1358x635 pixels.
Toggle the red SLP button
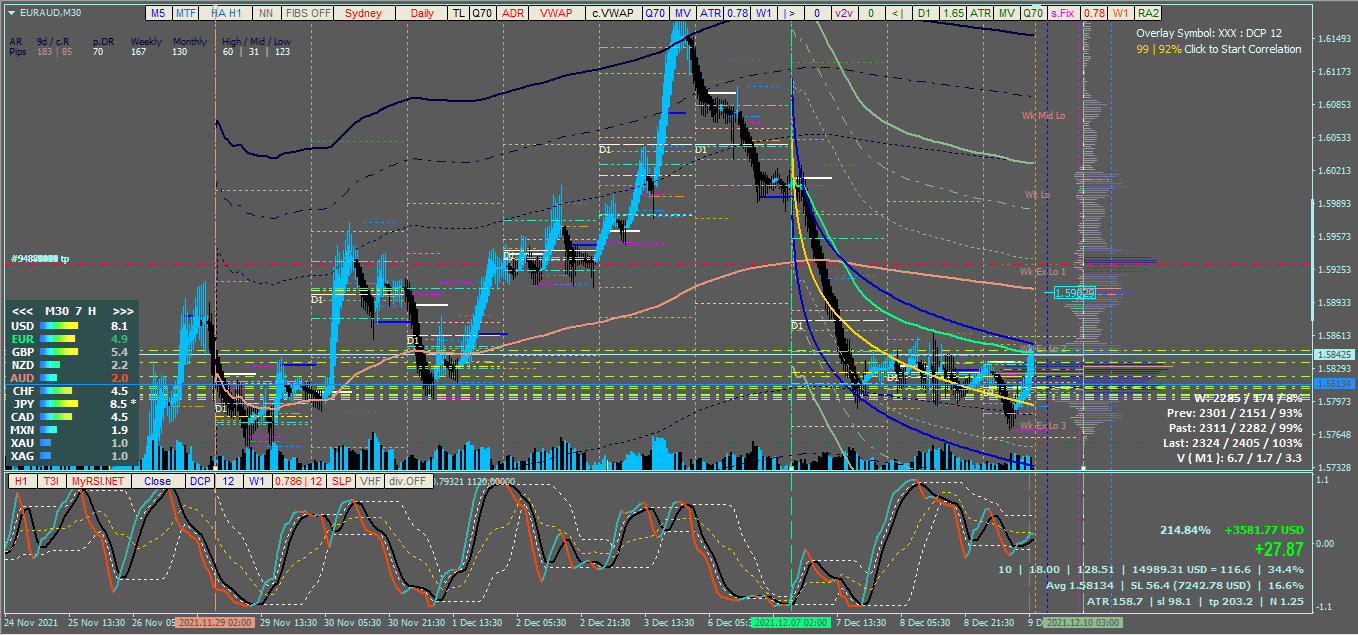pos(342,481)
